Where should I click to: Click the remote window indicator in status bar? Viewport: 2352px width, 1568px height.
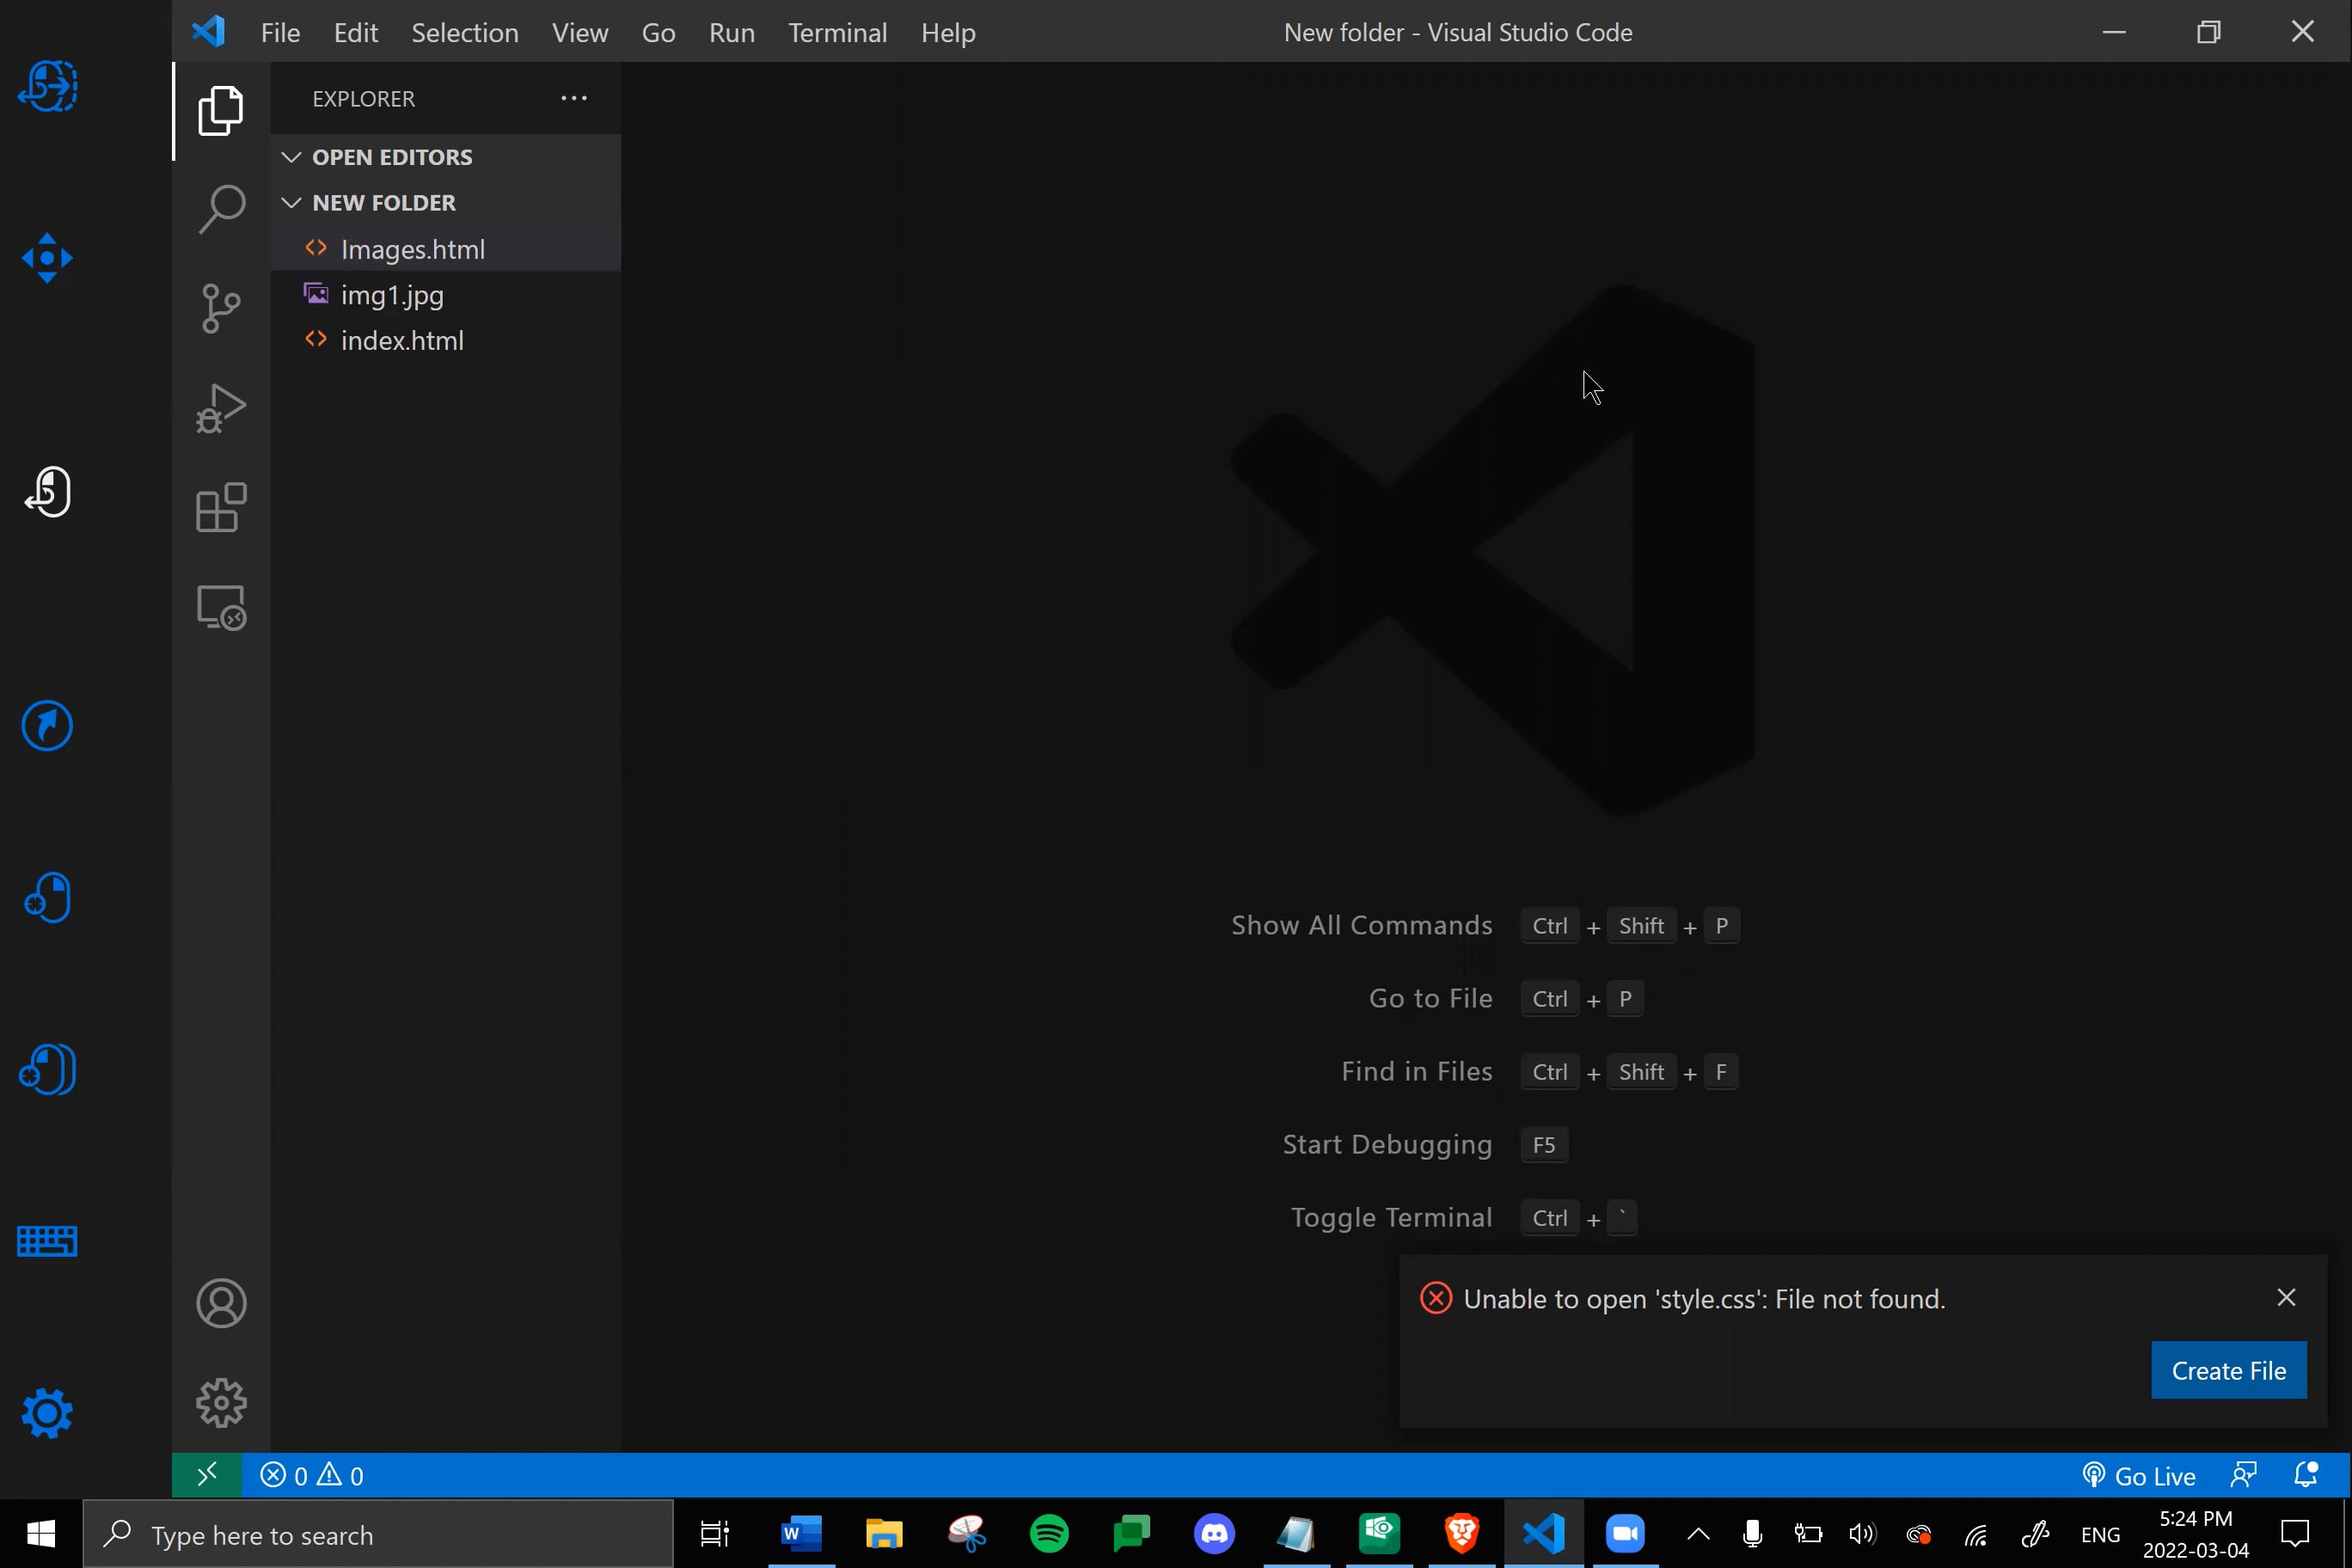pos(207,1475)
